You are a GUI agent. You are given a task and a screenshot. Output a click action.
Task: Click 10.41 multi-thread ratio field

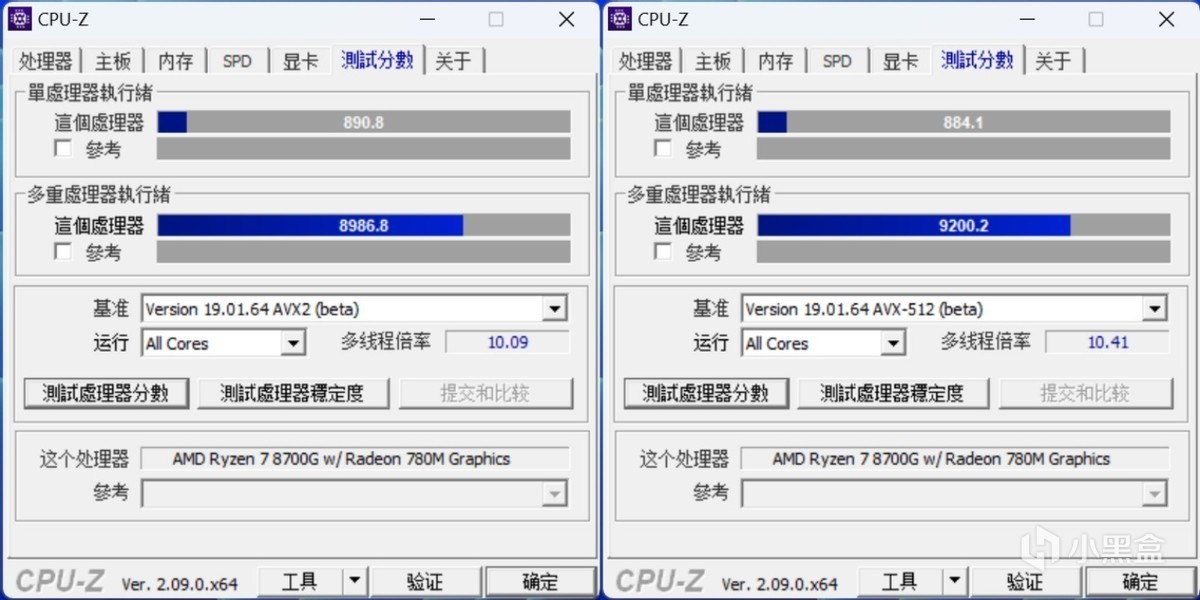(x=1107, y=342)
